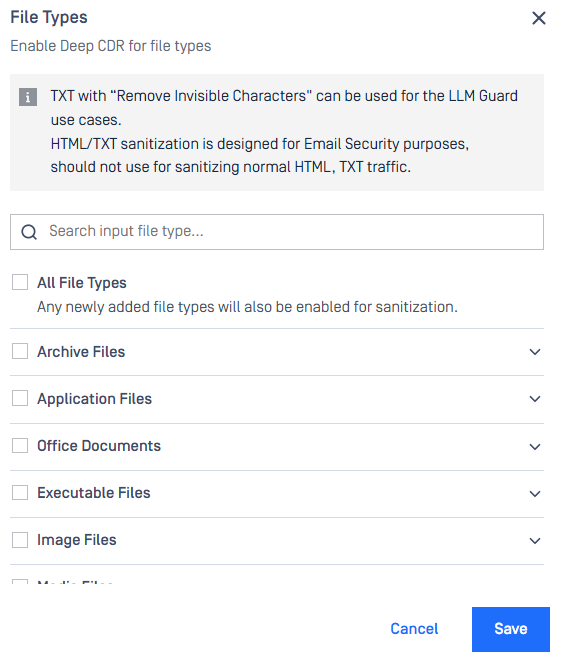Tick the Application Files checkbox
Image resolution: width=562 pixels, height=661 pixels.
(x=20, y=398)
